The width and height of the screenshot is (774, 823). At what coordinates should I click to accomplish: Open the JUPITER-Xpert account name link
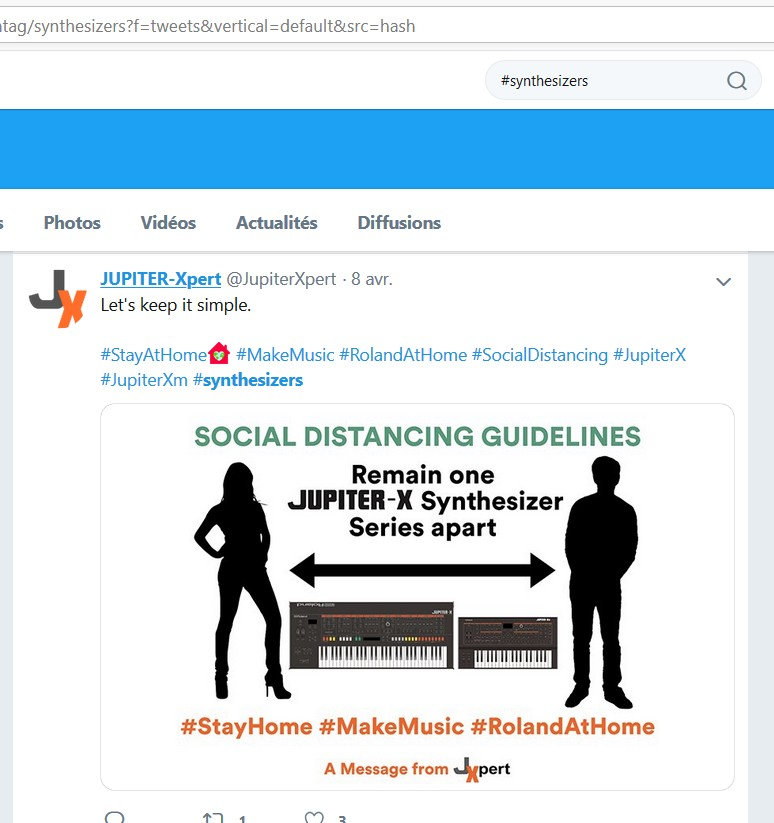click(161, 279)
